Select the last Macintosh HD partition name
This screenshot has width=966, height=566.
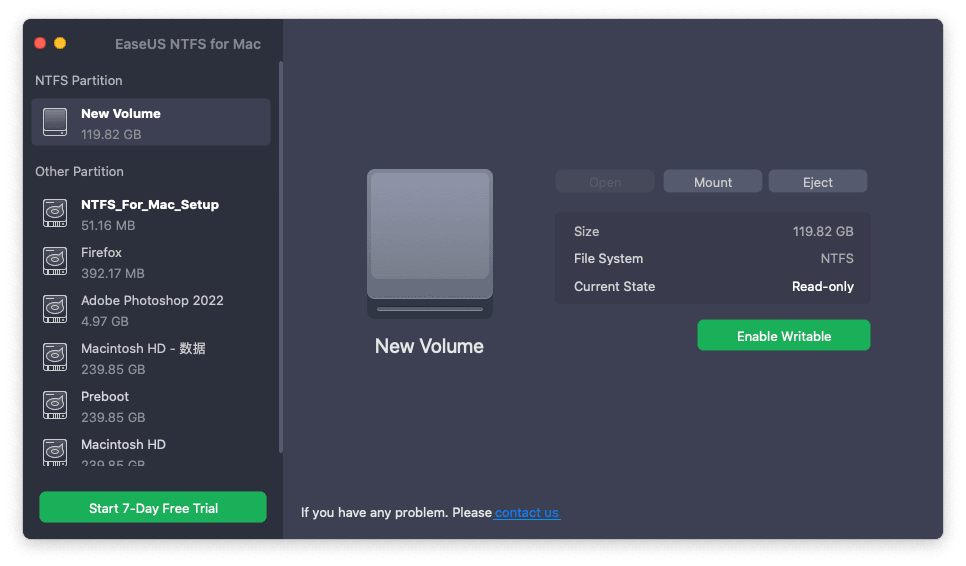click(x=123, y=445)
